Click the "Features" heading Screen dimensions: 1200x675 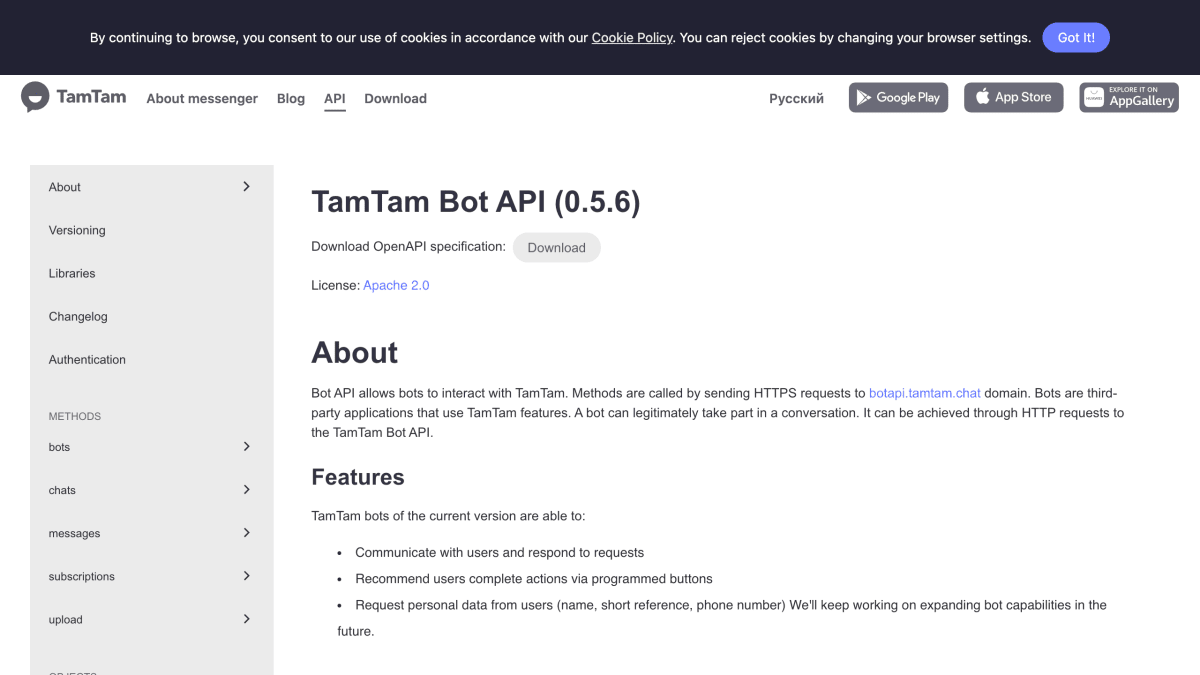coord(358,477)
